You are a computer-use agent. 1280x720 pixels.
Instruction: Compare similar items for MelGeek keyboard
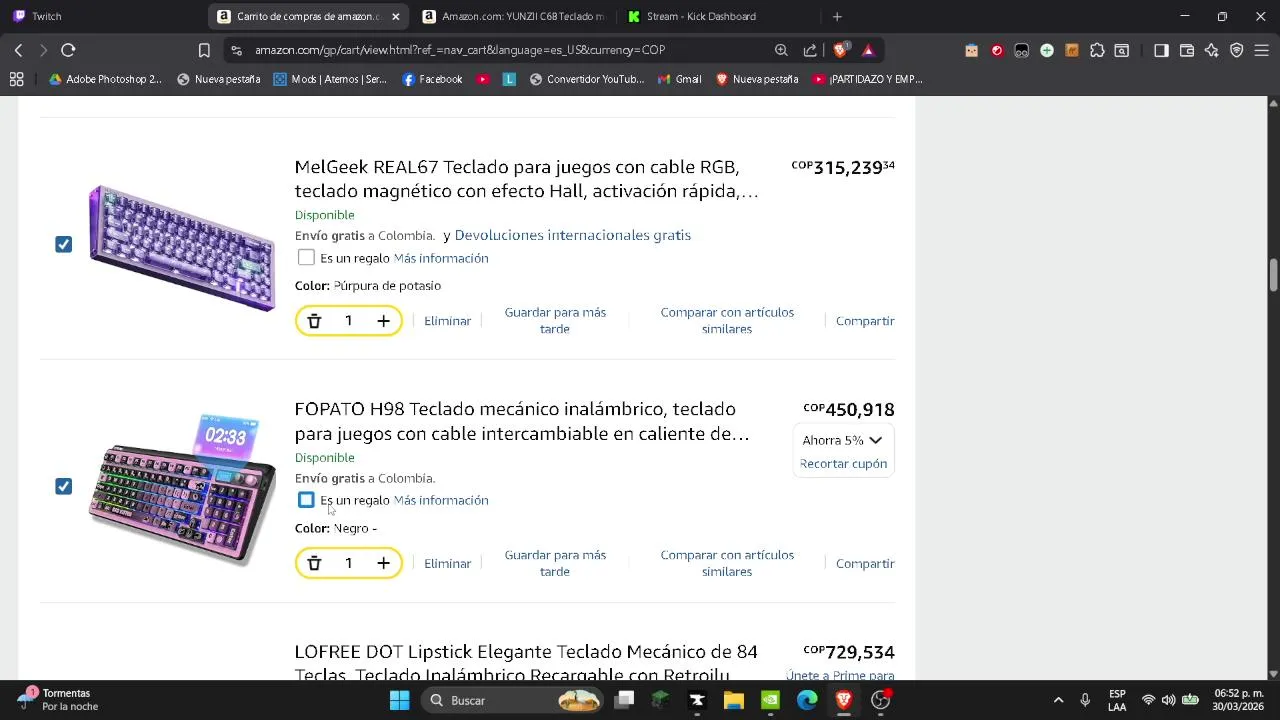[727, 321]
